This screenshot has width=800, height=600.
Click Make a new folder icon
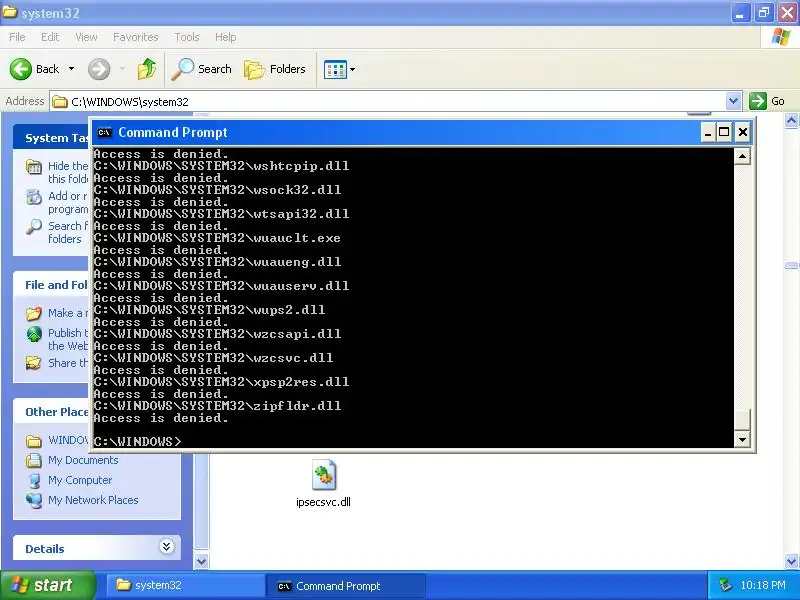pyautogui.click(x=34, y=313)
